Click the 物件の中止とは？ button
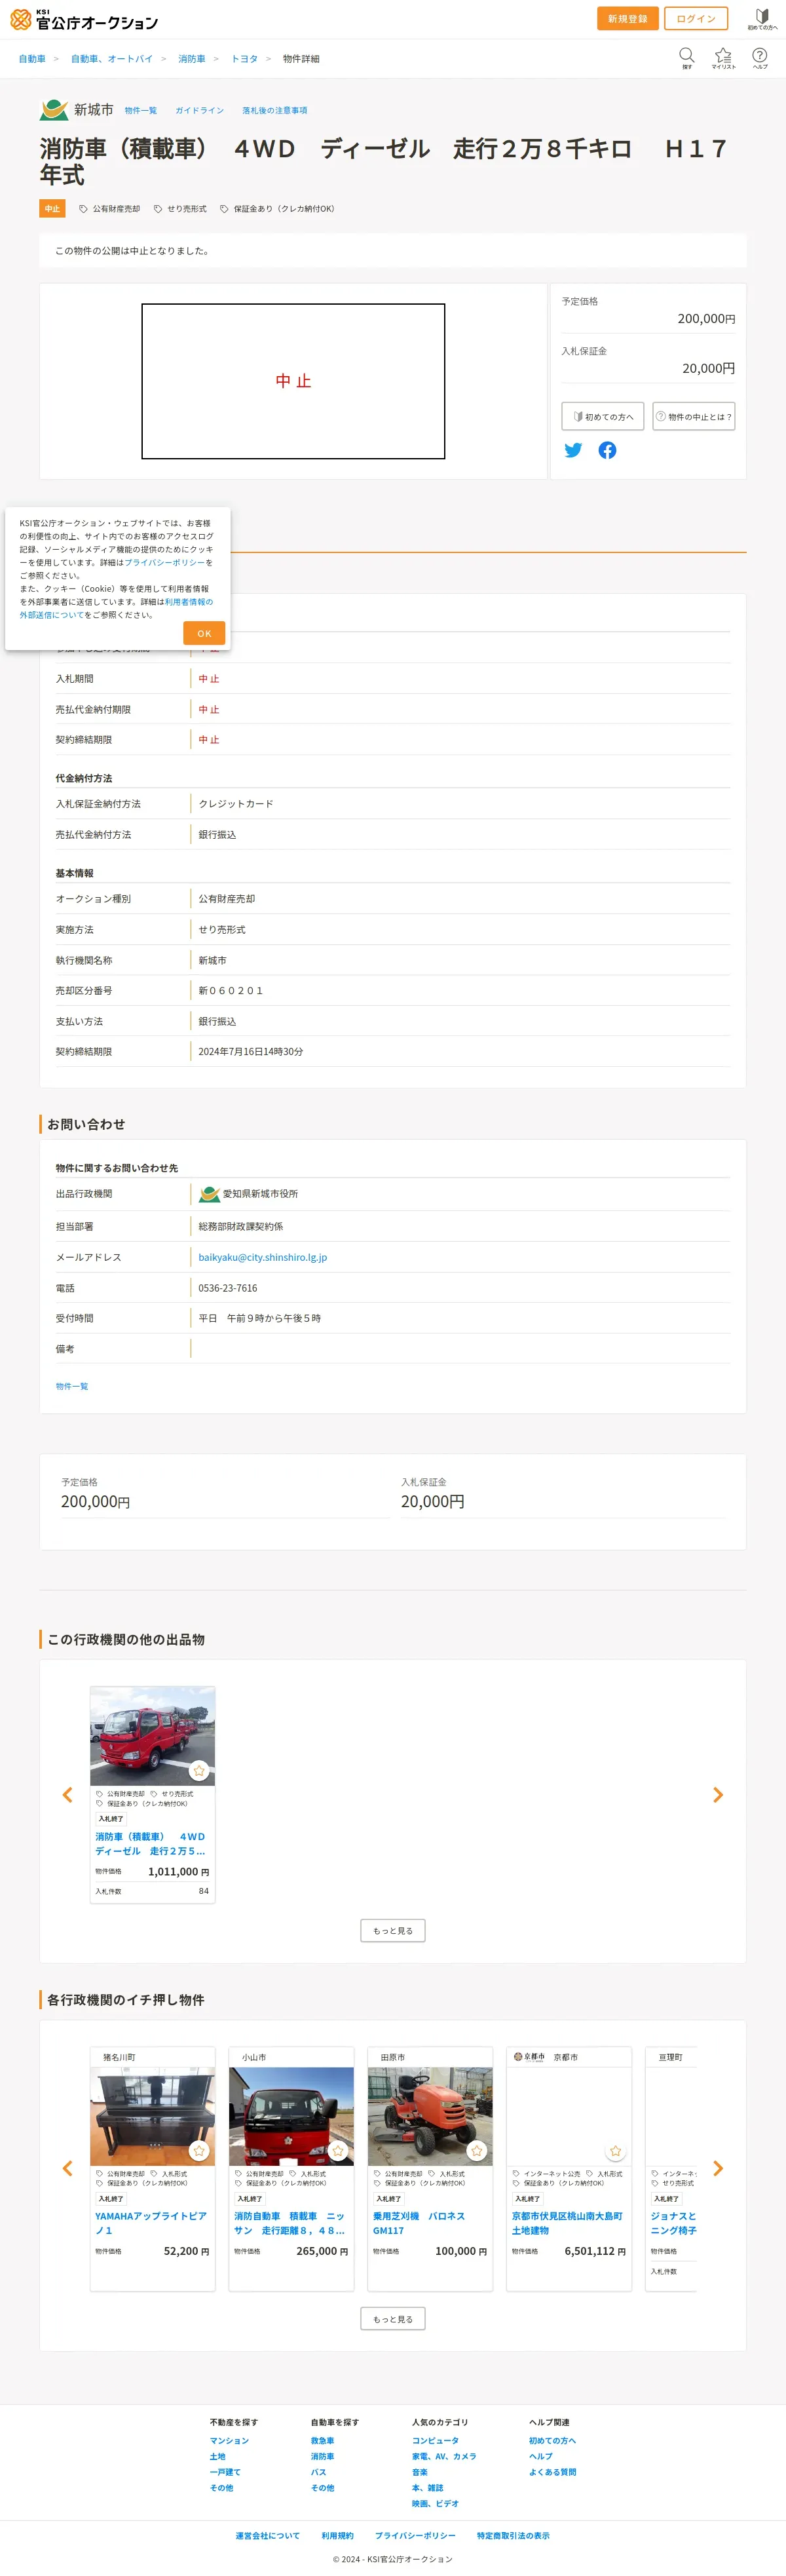Screen dimensions: 786x2576 [x=693, y=416]
